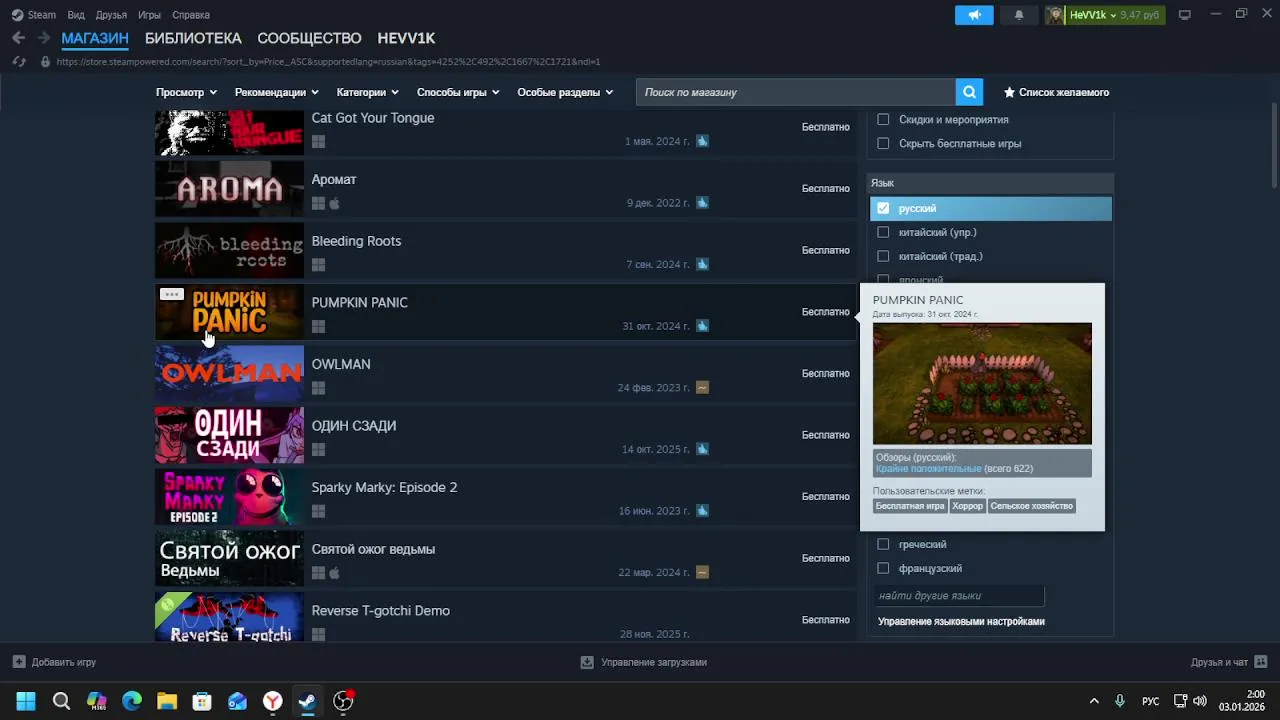Check 'китайский (упр.)' language
The height and width of the screenshot is (720, 1280).
(883, 232)
